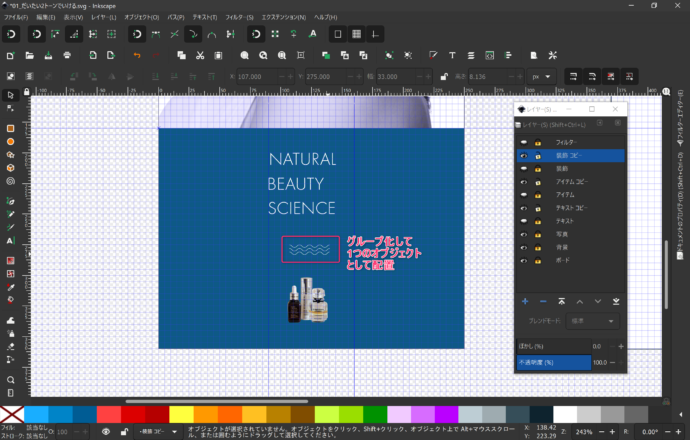Select the Spiral tool
This screenshot has height=440, width=690.
coord(11,181)
